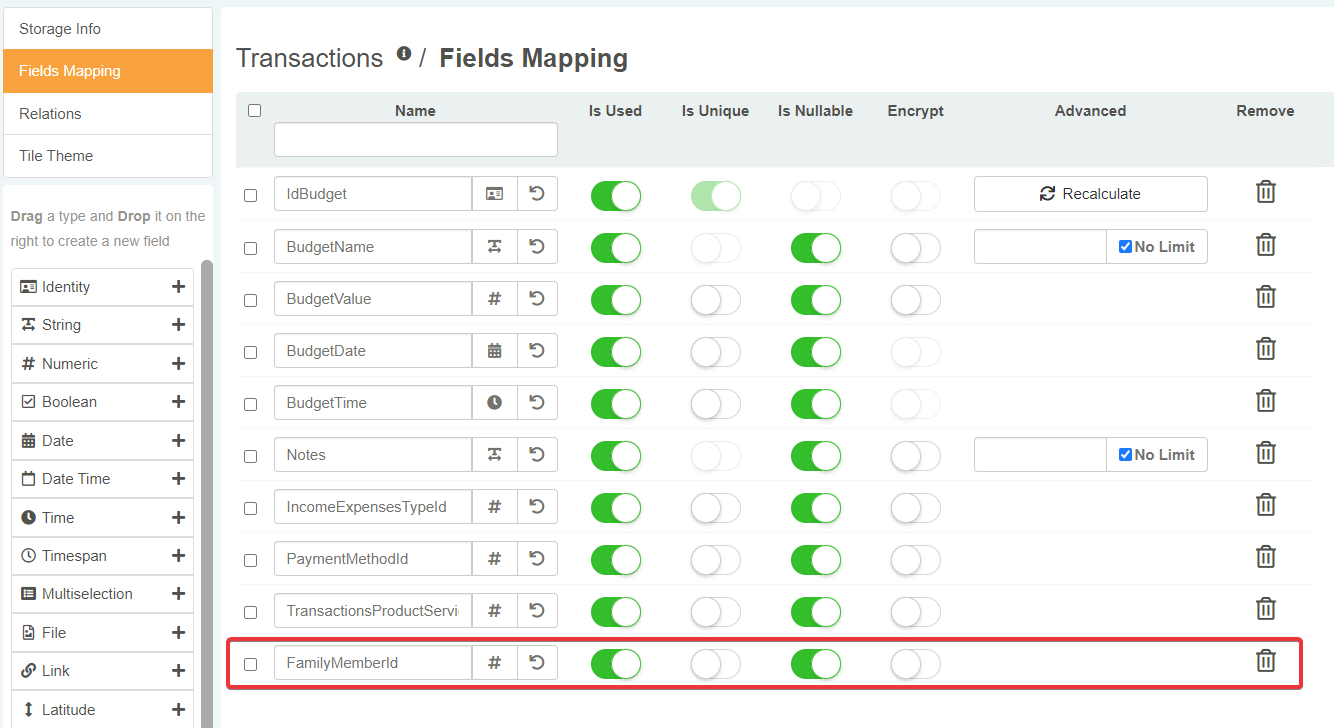Screen dimensions: 1334x728
Task: Click plus next to Multiselection type
Action: tap(178, 594)
